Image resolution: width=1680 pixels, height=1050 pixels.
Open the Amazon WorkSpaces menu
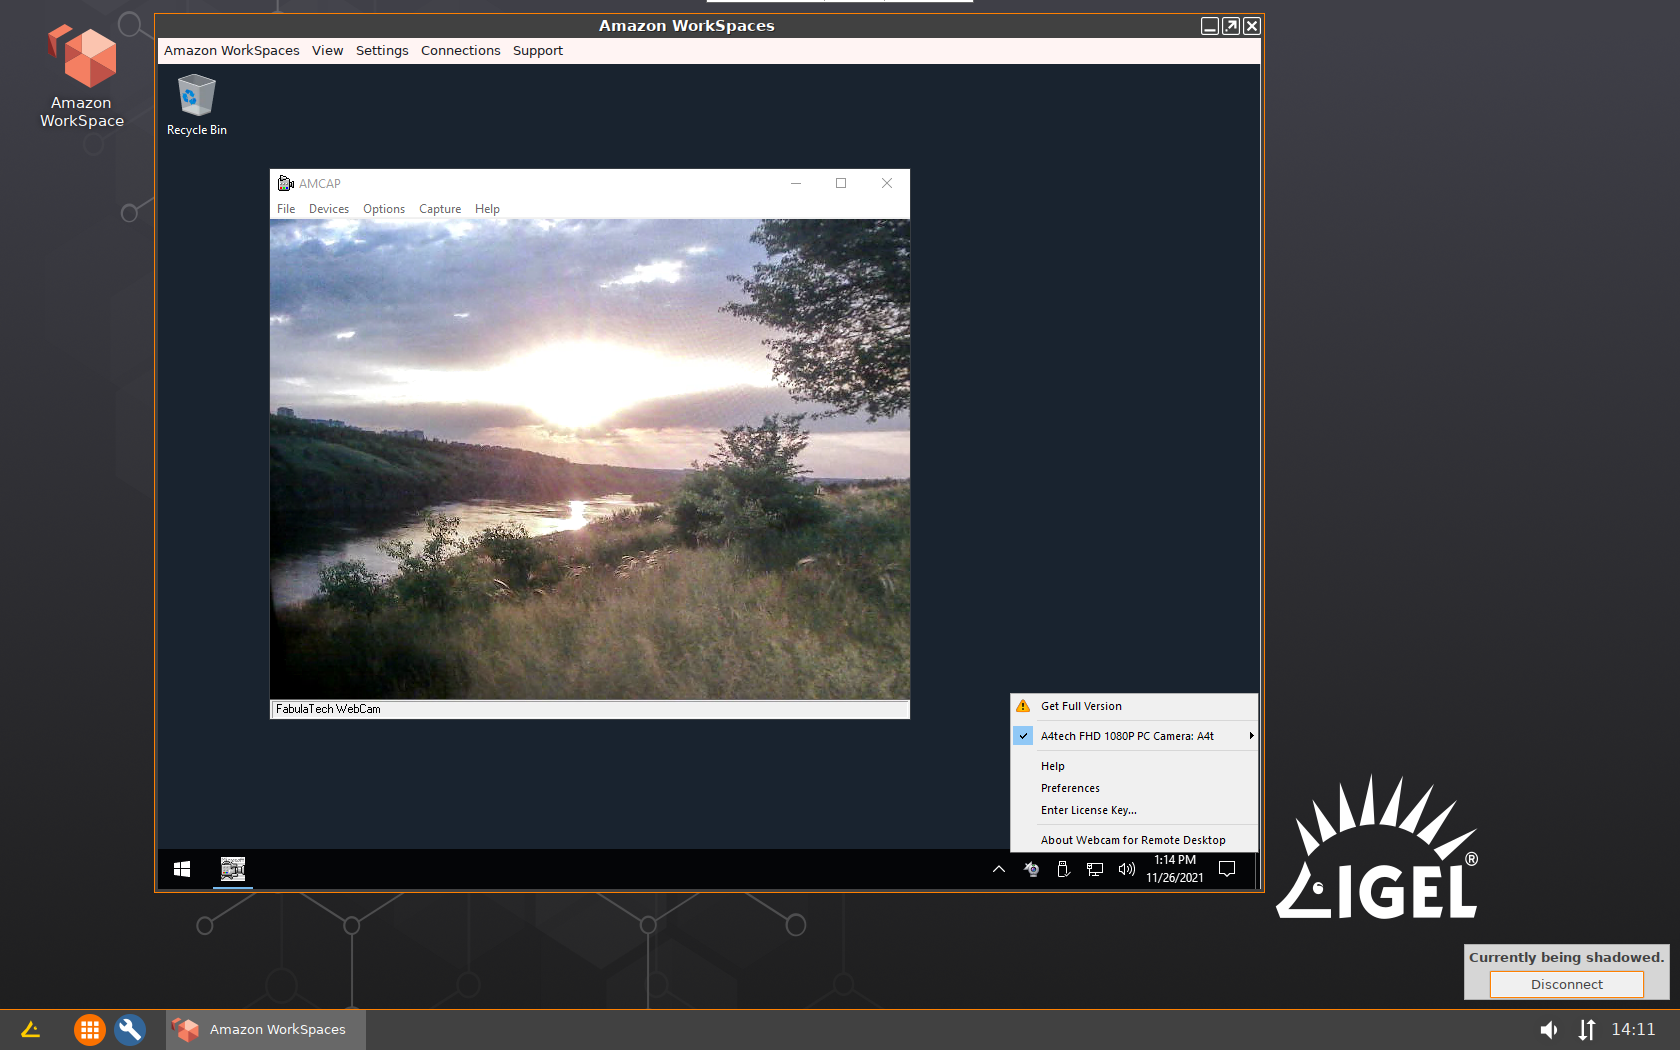pyautogui.click(x=231, y=50)
